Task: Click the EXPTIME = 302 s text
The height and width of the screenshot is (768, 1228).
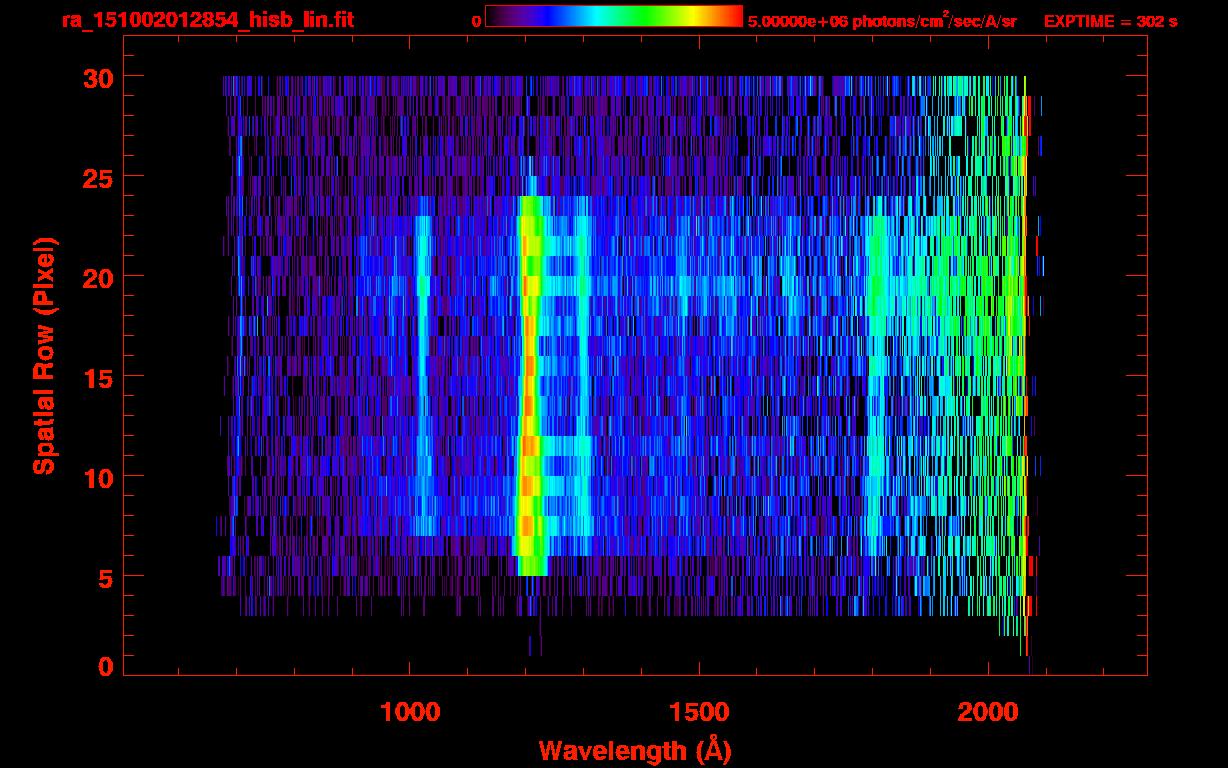Action: pyautogui.click(x=1110, y=21)
